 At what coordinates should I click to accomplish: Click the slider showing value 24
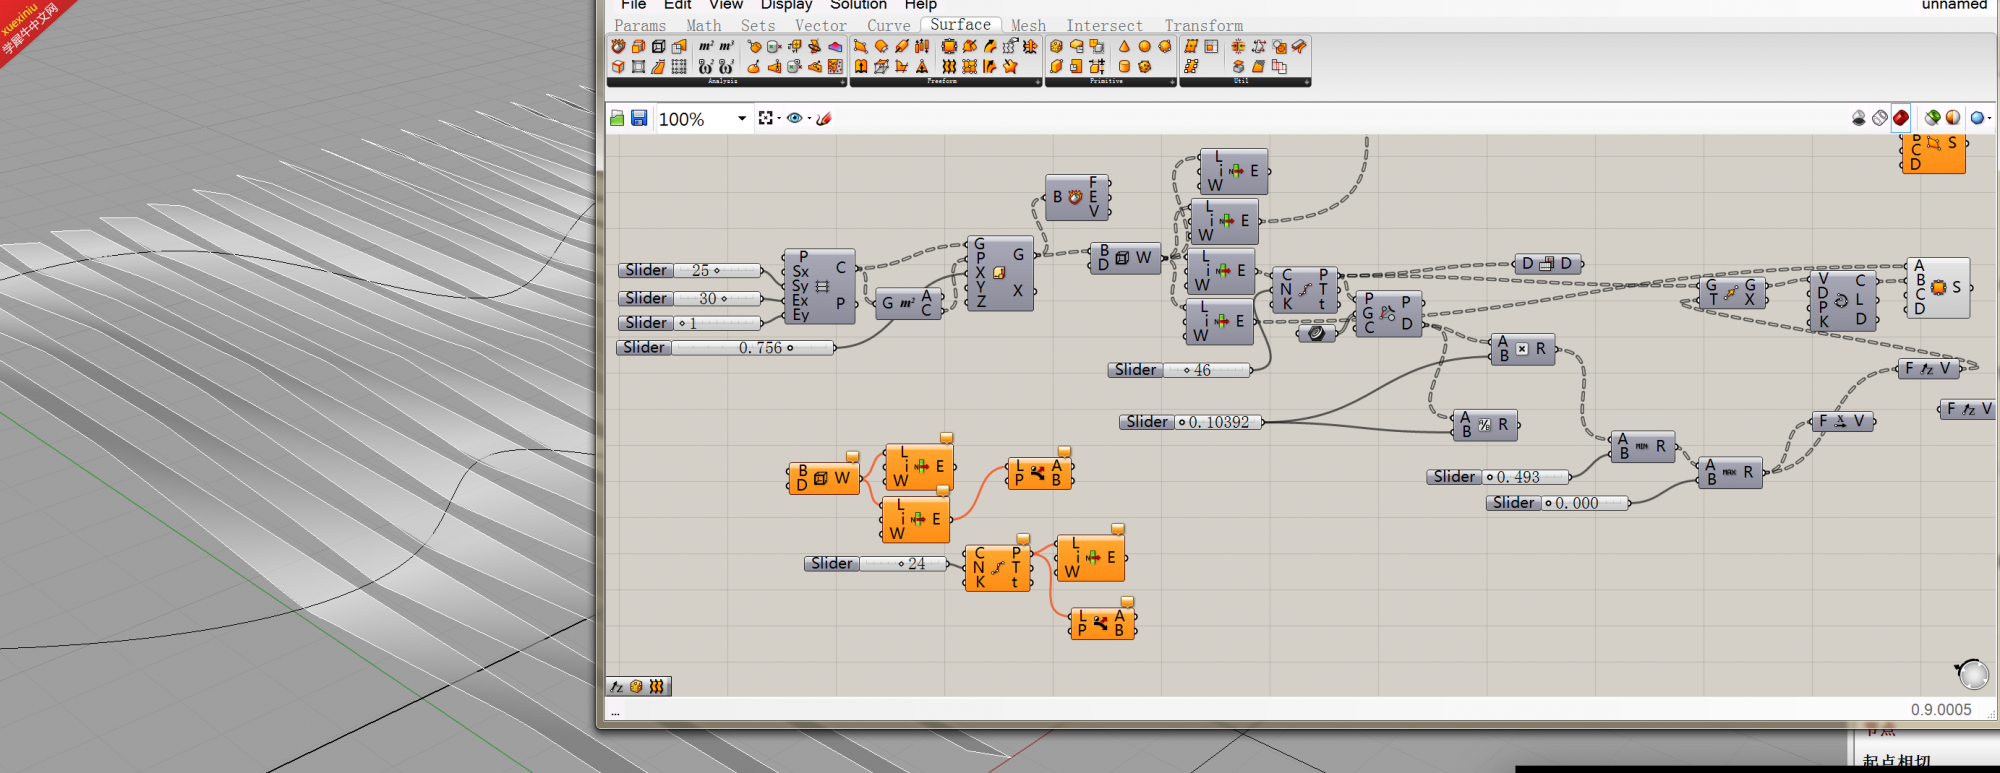876,564
